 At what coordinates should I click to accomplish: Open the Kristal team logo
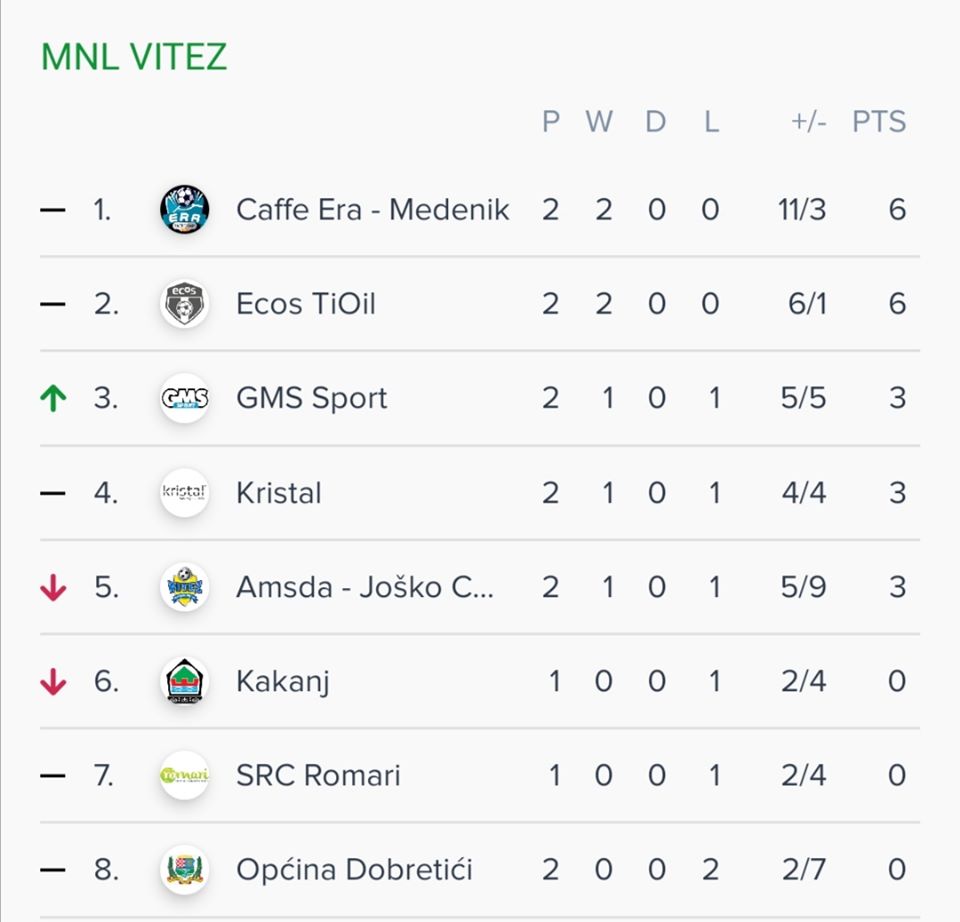pos(184,492)
